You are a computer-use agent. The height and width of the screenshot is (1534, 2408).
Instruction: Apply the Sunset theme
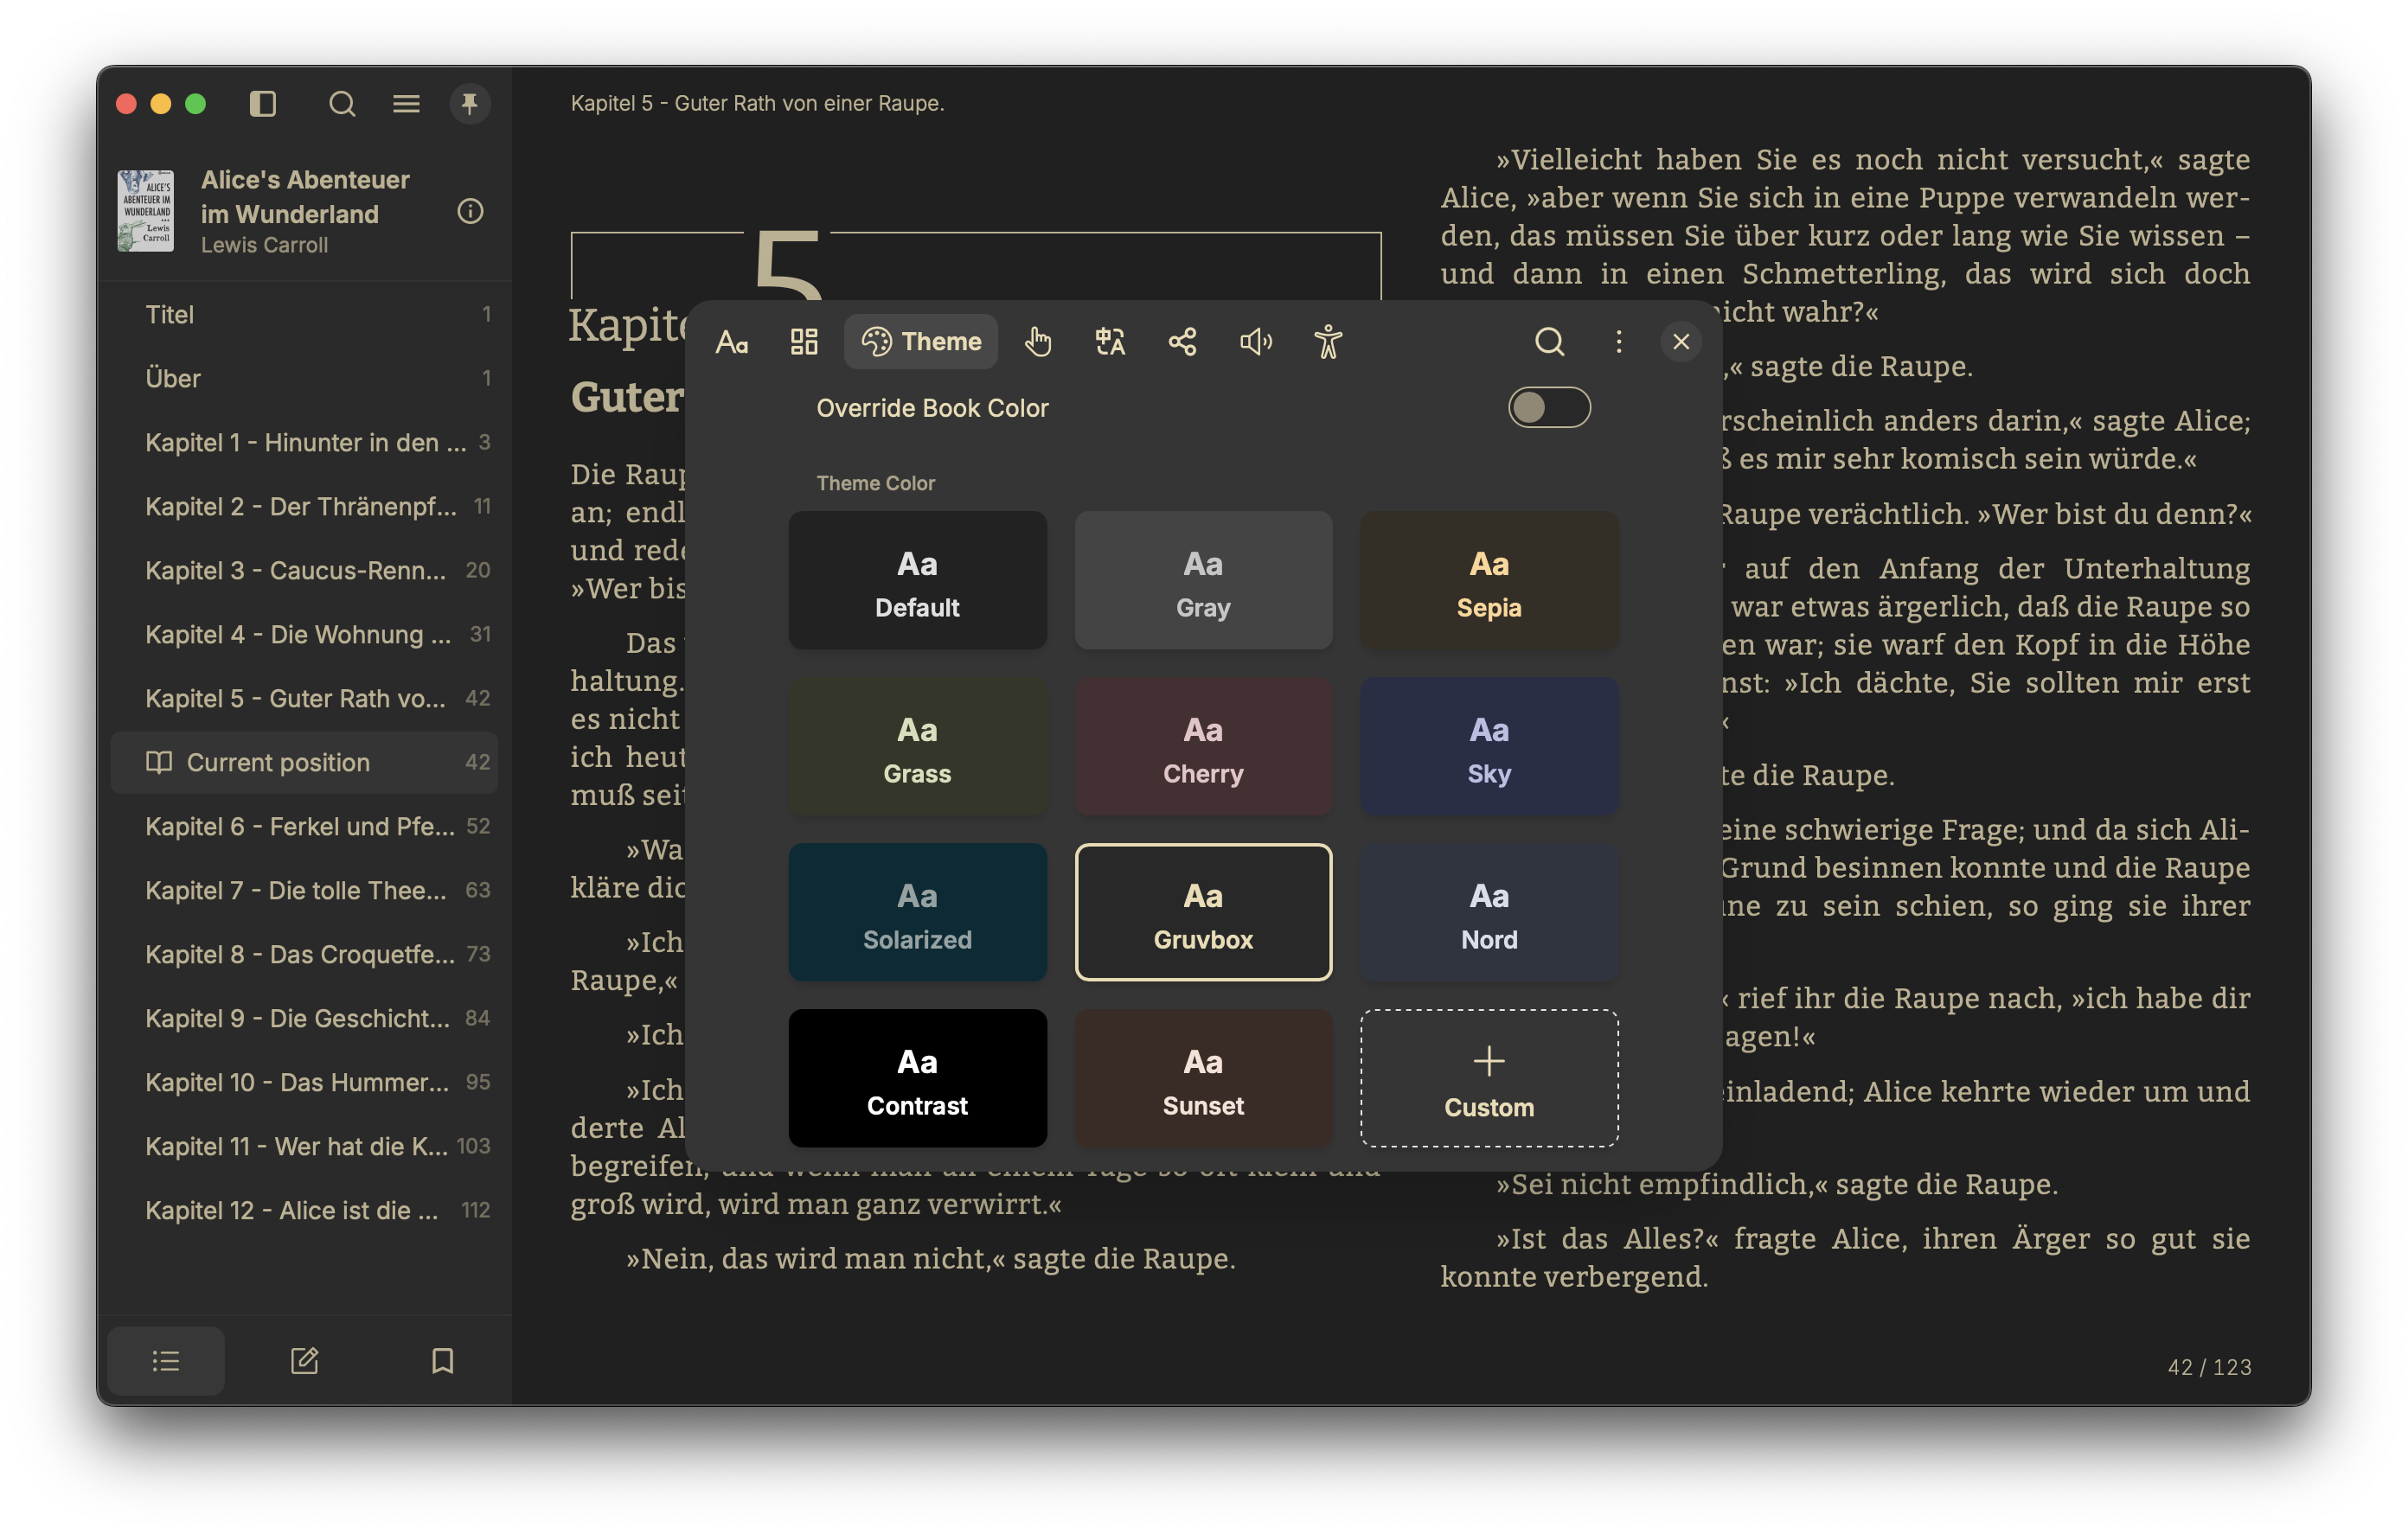[1203, 1079]
